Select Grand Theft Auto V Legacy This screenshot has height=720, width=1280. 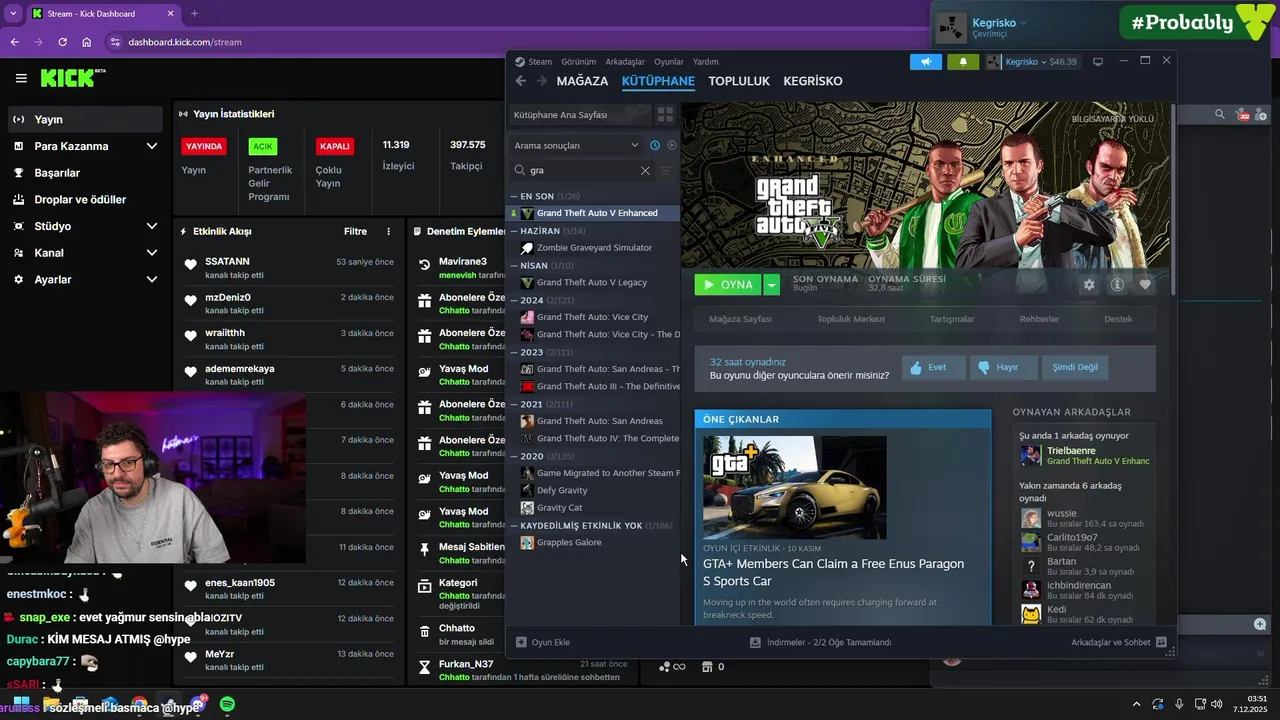[x=592, y=283]
